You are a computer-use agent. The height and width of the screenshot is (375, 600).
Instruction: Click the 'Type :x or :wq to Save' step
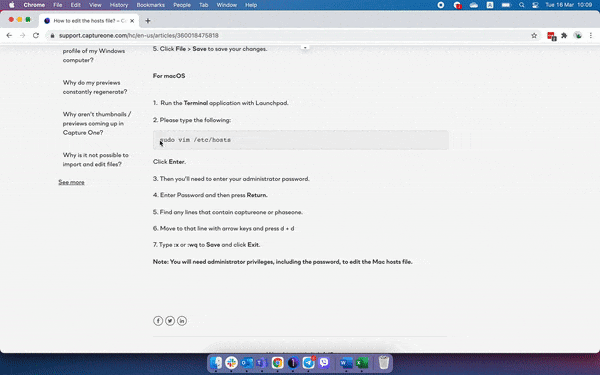[207, 245]
